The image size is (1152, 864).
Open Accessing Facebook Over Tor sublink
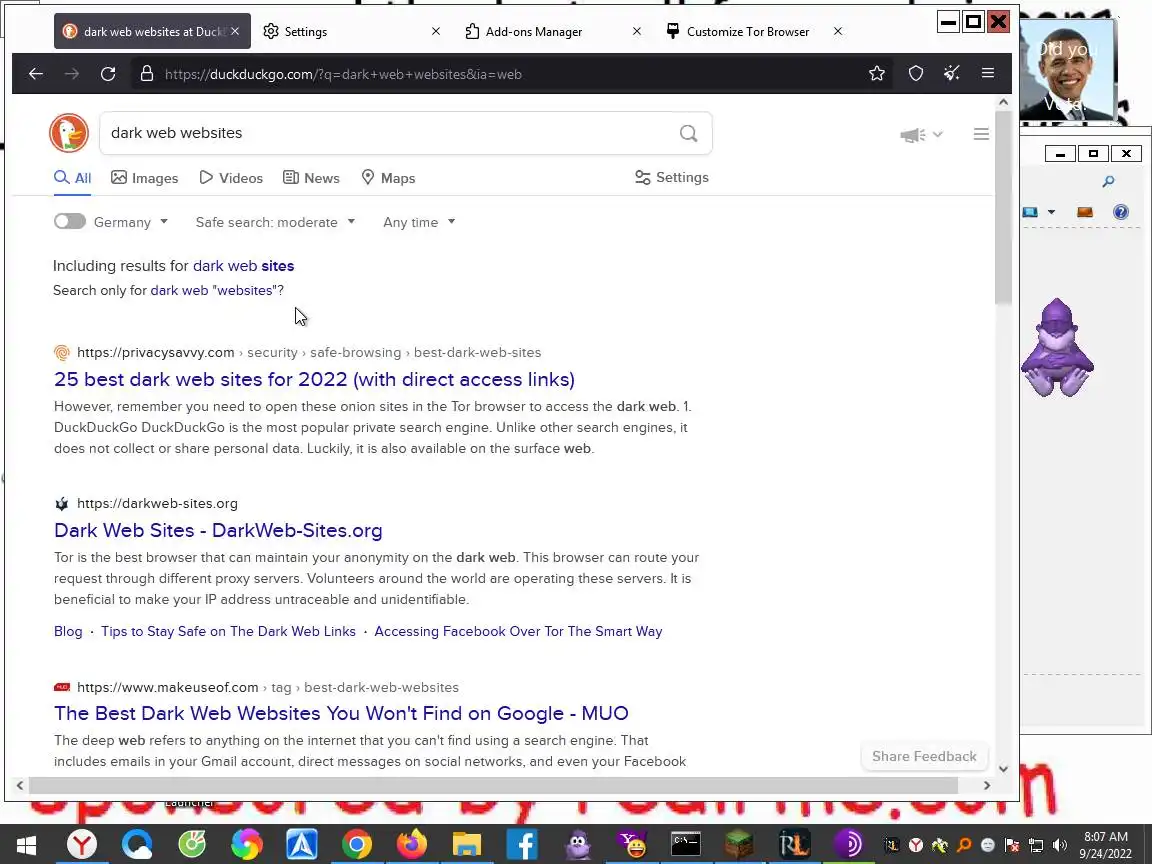518,631
